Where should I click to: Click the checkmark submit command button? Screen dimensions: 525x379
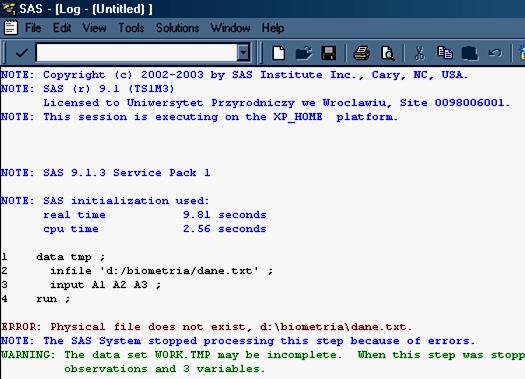(x=22, y=53)
